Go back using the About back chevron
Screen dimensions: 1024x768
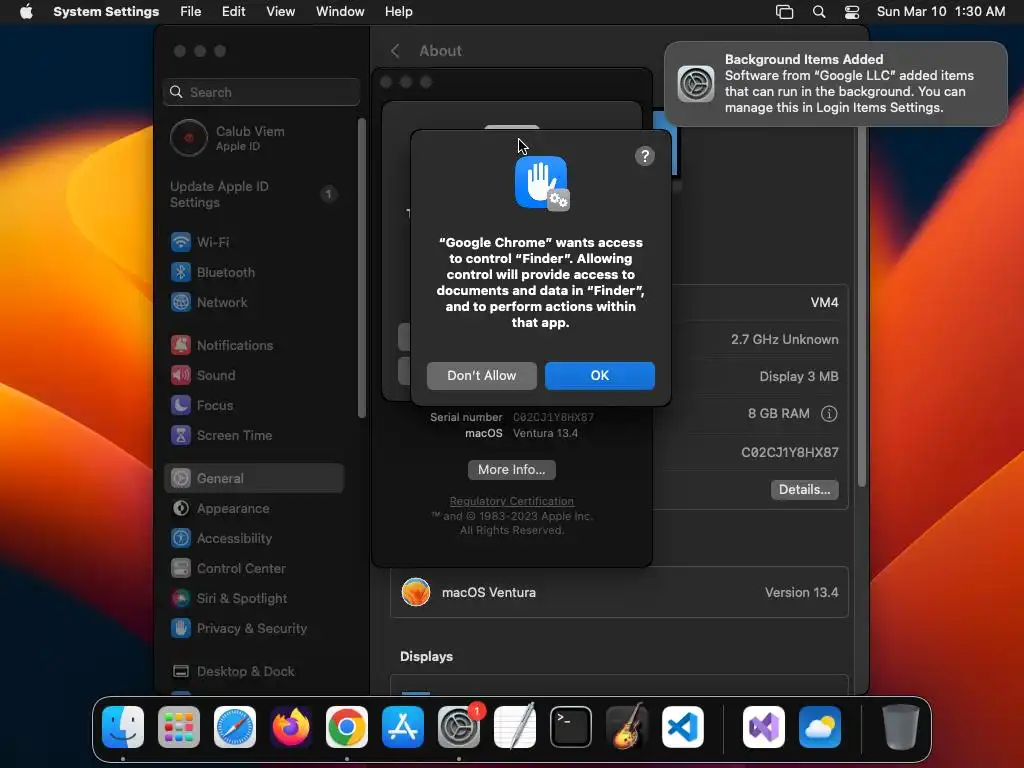point(395,51)
